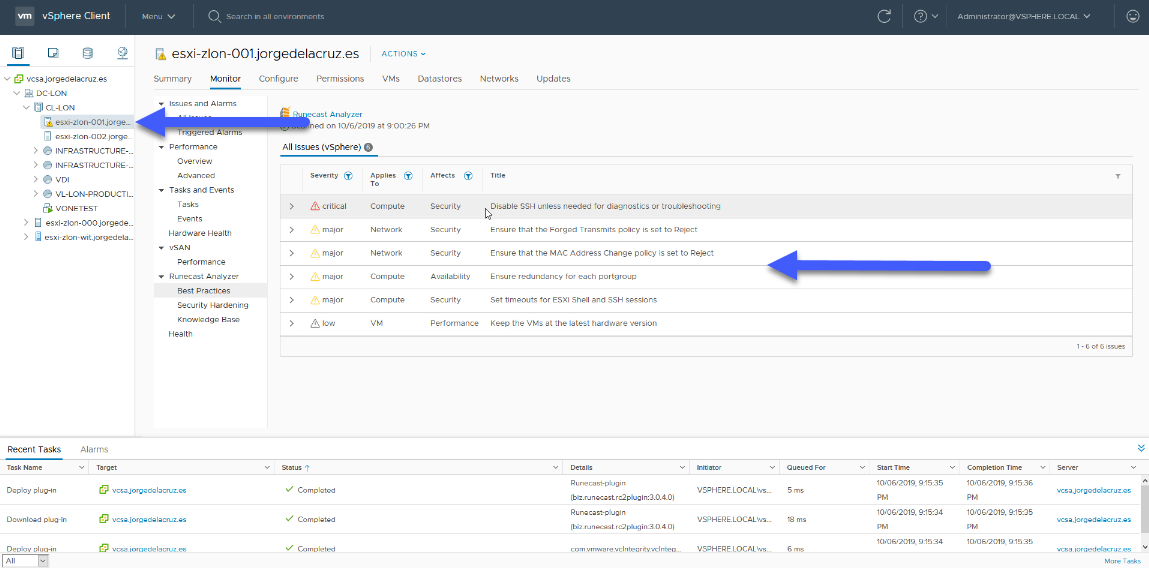Switch to the Updates tab
This screenshot has width=1149, height=568.
click(553, 78)
